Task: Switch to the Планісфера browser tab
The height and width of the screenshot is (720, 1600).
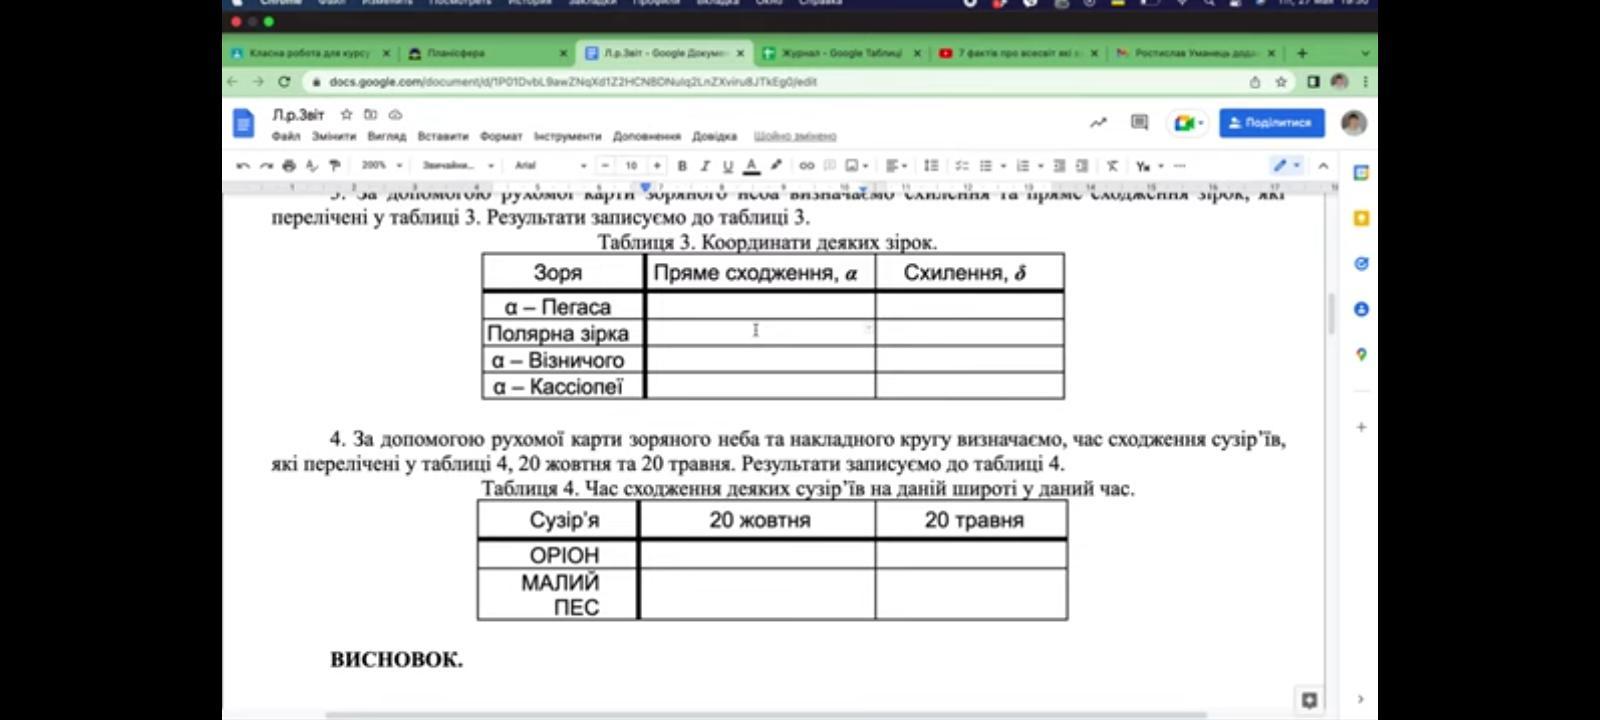Action: click(488, 53)
